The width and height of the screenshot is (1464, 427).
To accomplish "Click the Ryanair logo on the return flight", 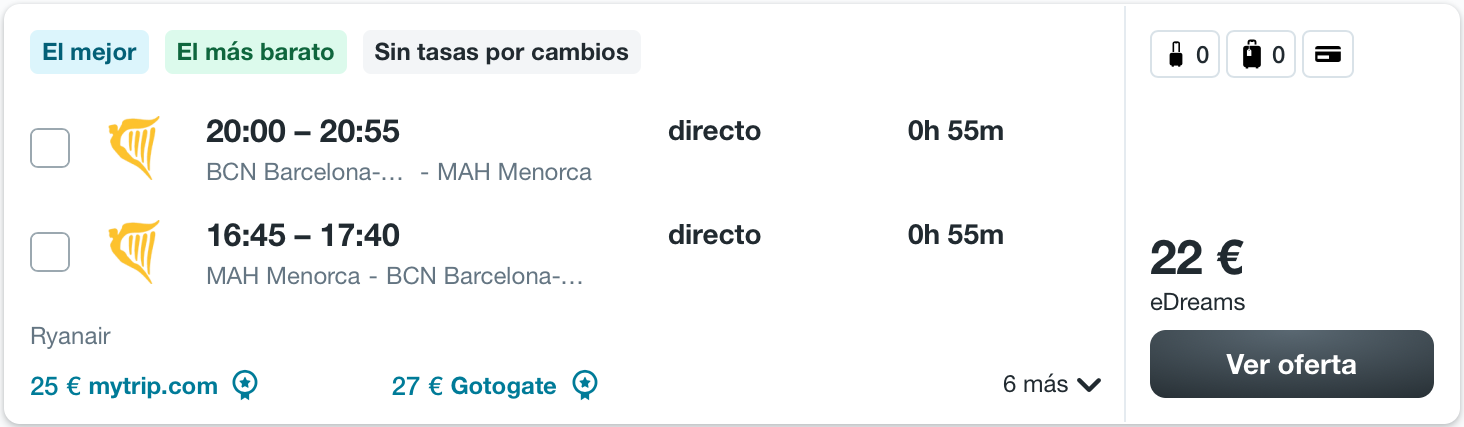I will coord(134,252).
